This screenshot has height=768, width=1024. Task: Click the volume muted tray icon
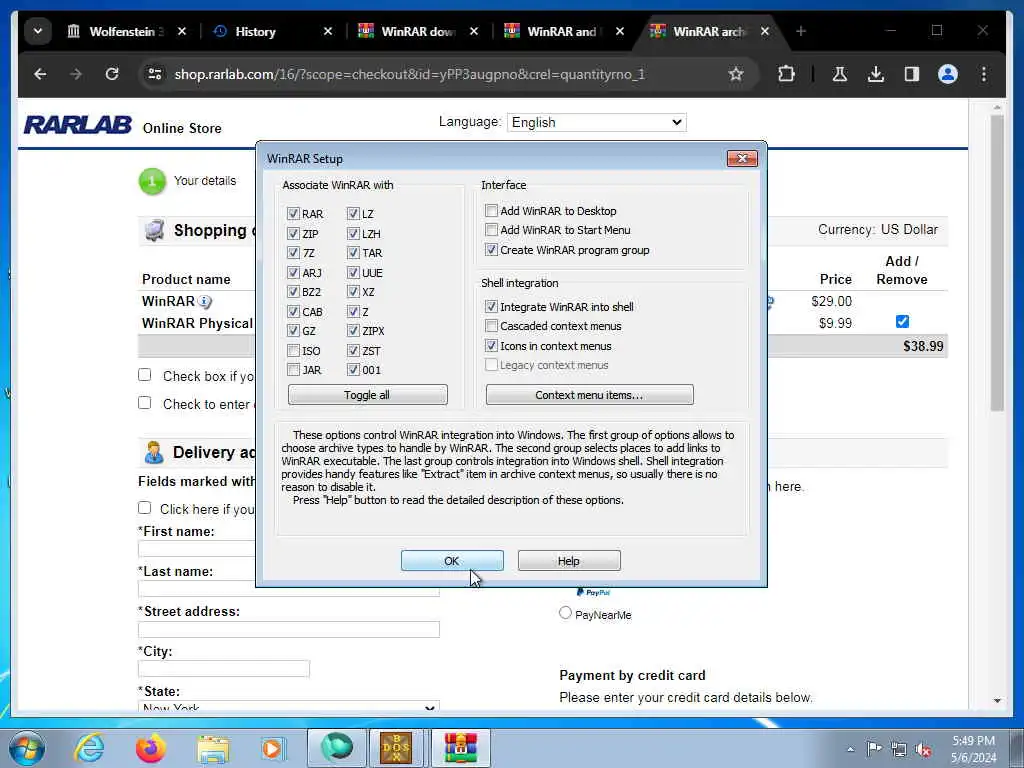click(923, 749)
